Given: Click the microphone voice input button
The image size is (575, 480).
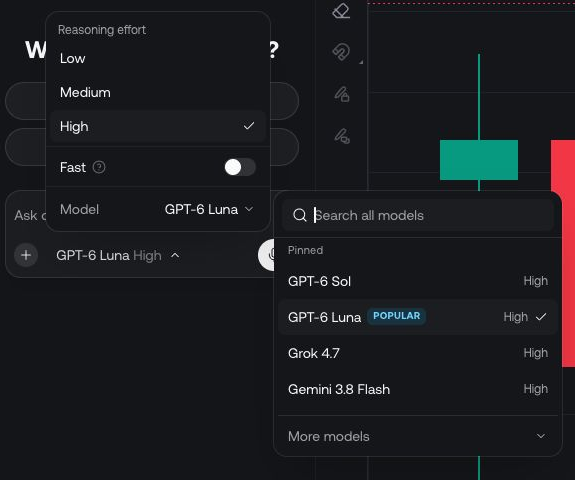Looking at the screenshot, I should tap(266, 255).
